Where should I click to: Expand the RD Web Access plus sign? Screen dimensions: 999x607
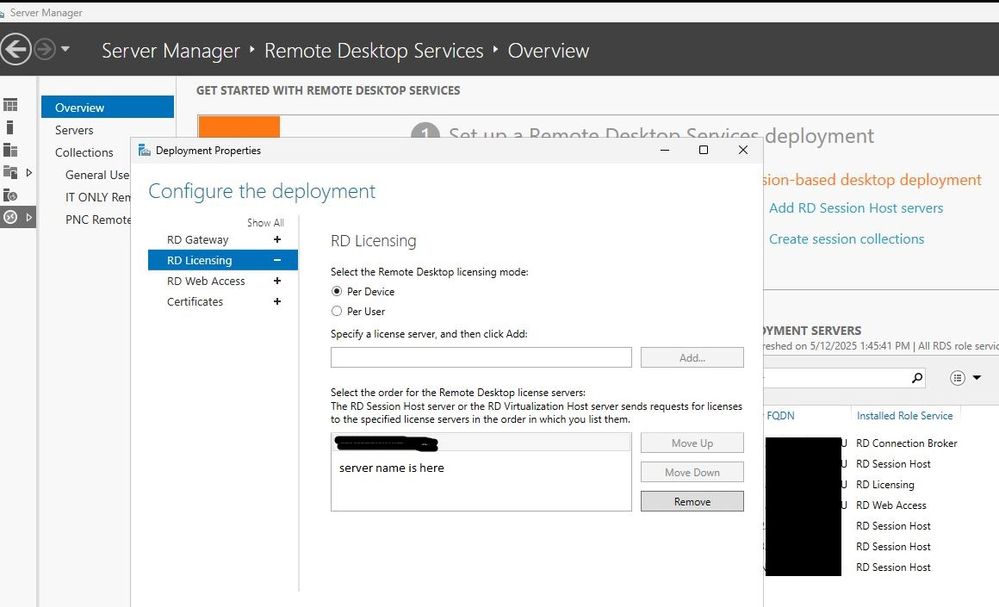pos(277,281)
